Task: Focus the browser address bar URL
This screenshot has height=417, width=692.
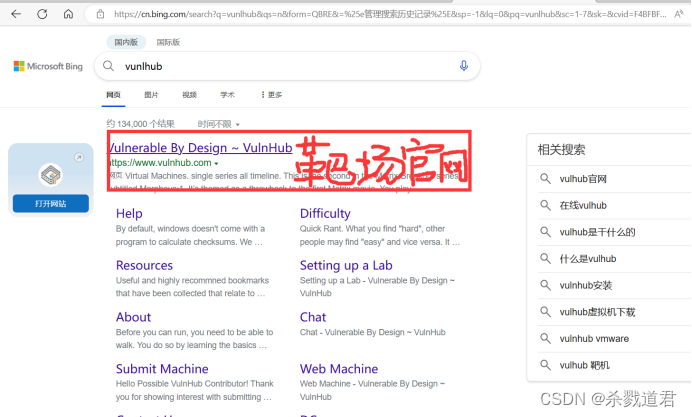Action: [x=390, y=14]
